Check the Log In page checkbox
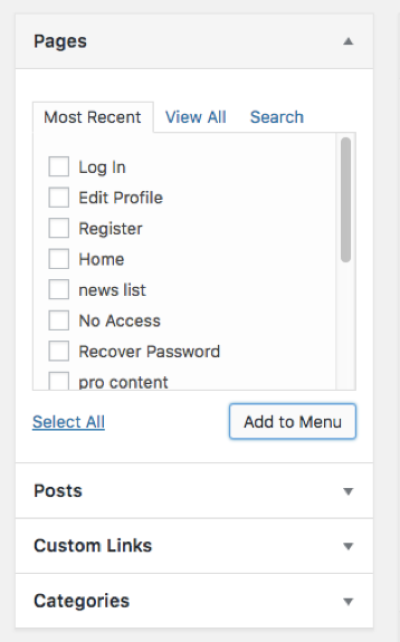 coord(59,167)
